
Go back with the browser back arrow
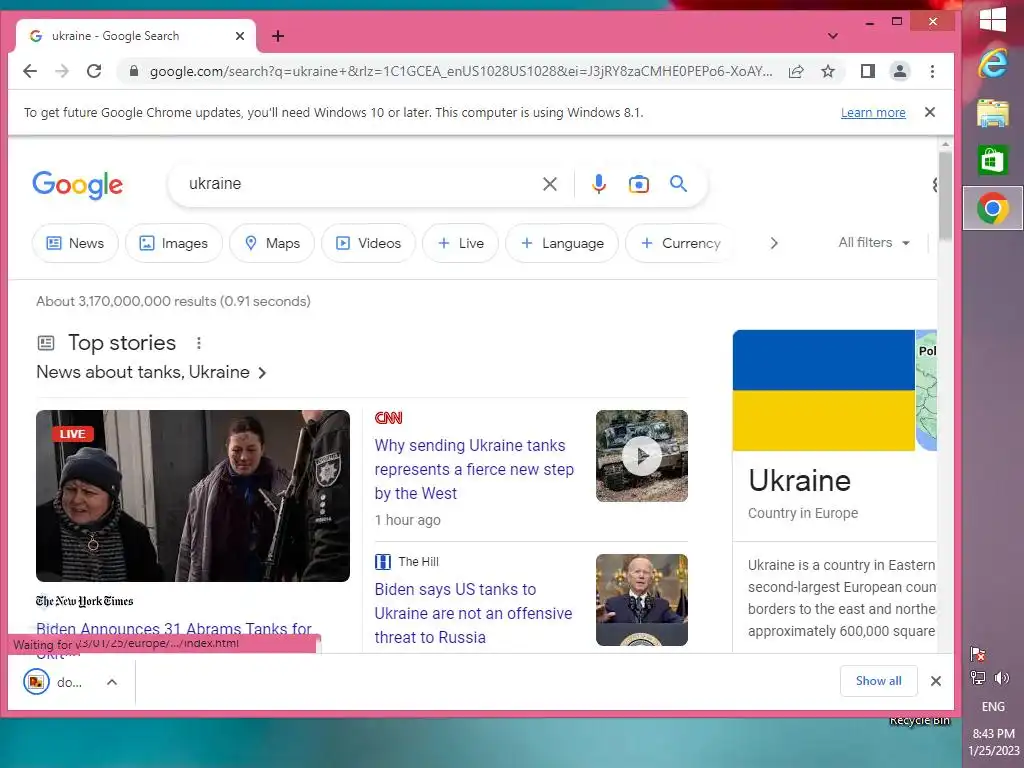coord(30,71)
